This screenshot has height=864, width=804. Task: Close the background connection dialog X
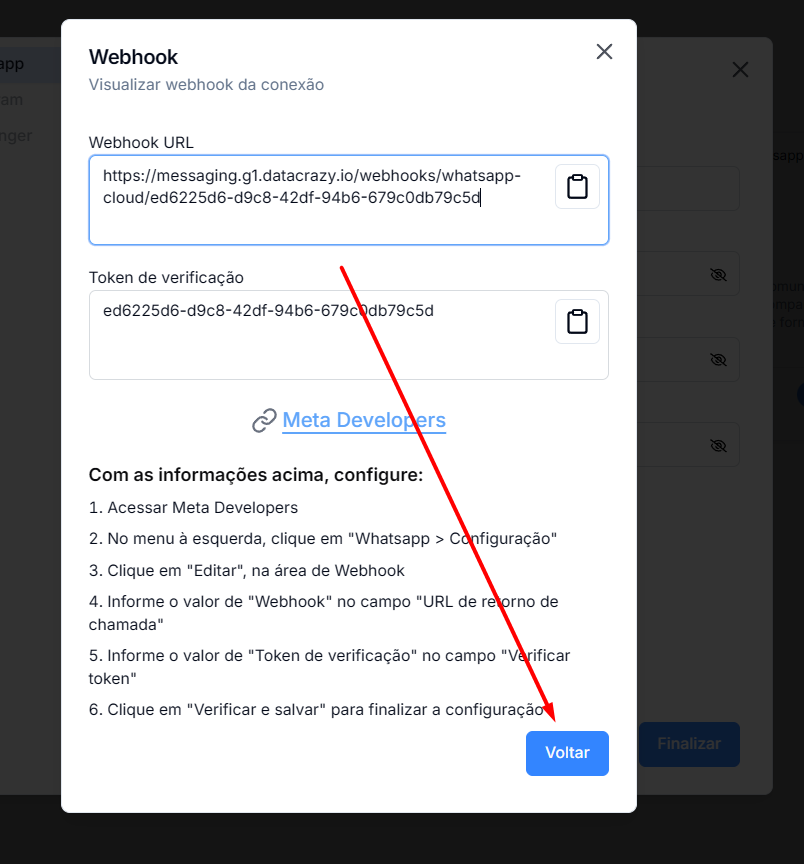tap(740, 69)
